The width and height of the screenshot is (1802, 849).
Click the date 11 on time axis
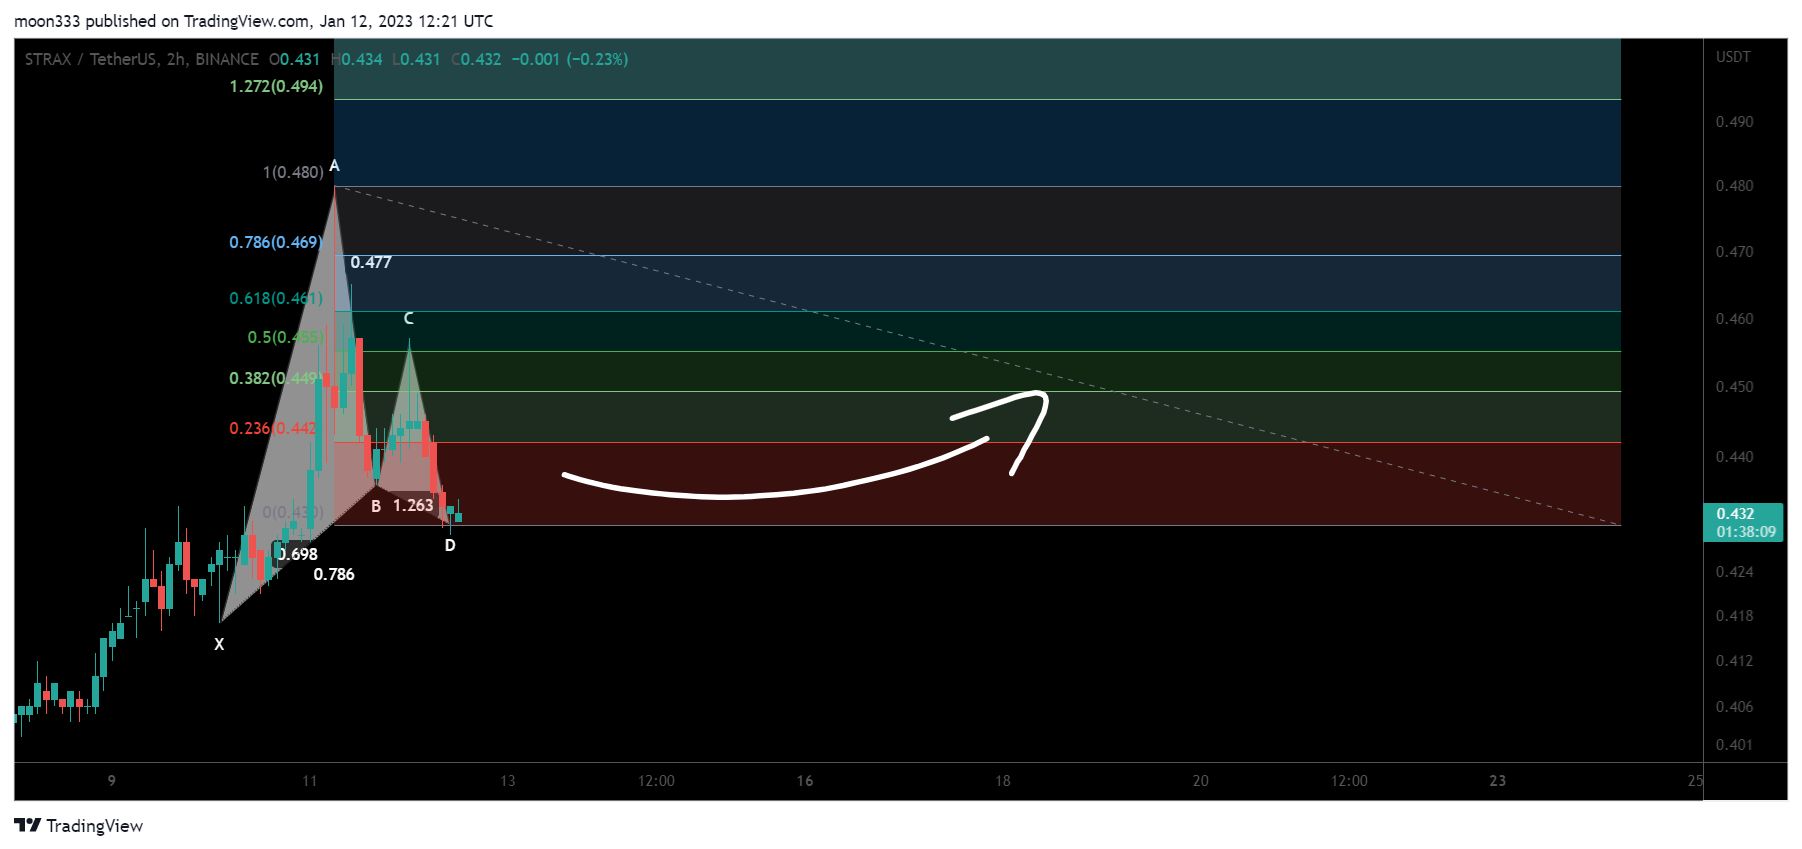coord(310,781)
